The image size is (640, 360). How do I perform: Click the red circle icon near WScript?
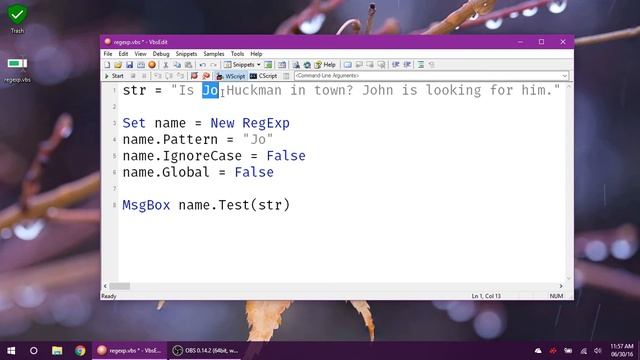click(x=194, y=76)
